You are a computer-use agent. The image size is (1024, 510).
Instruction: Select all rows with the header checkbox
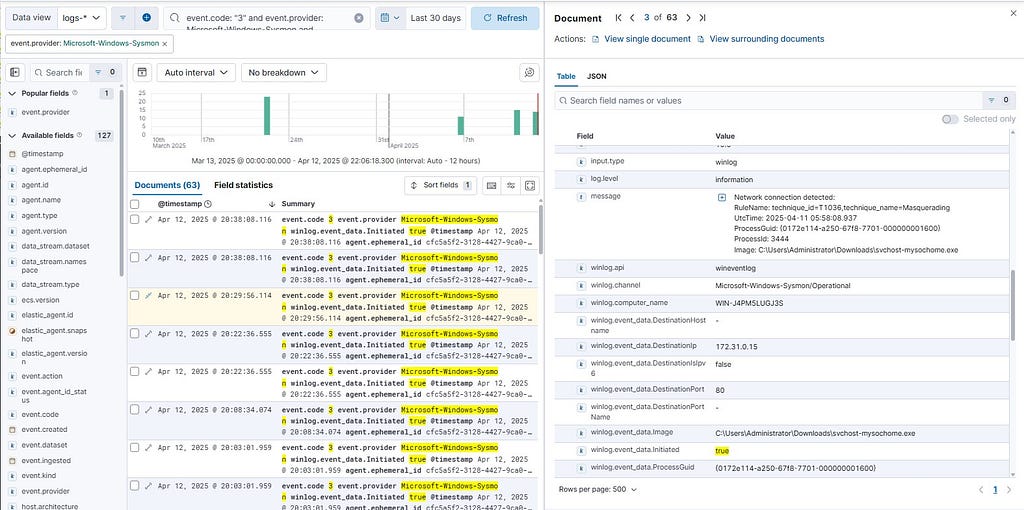coord(135,204)
